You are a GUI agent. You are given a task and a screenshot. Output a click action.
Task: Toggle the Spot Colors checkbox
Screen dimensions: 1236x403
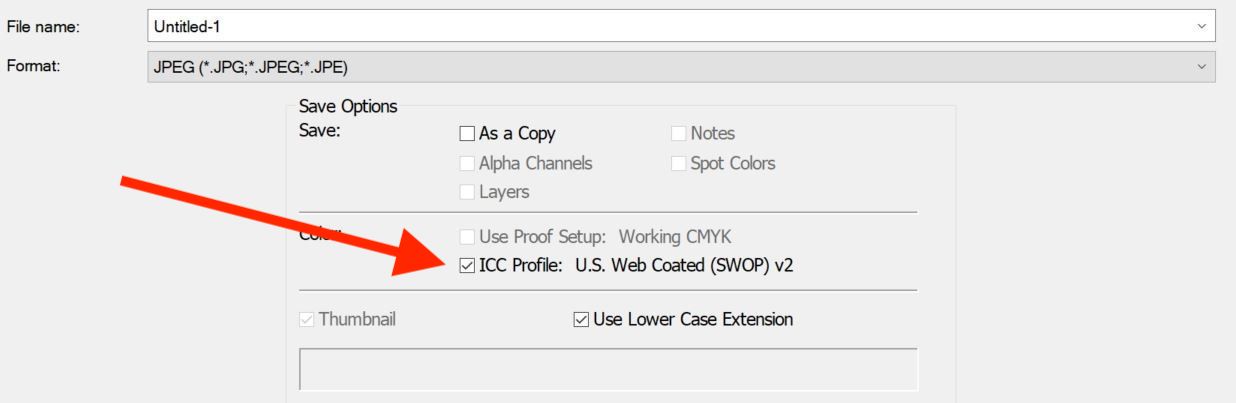678,163
